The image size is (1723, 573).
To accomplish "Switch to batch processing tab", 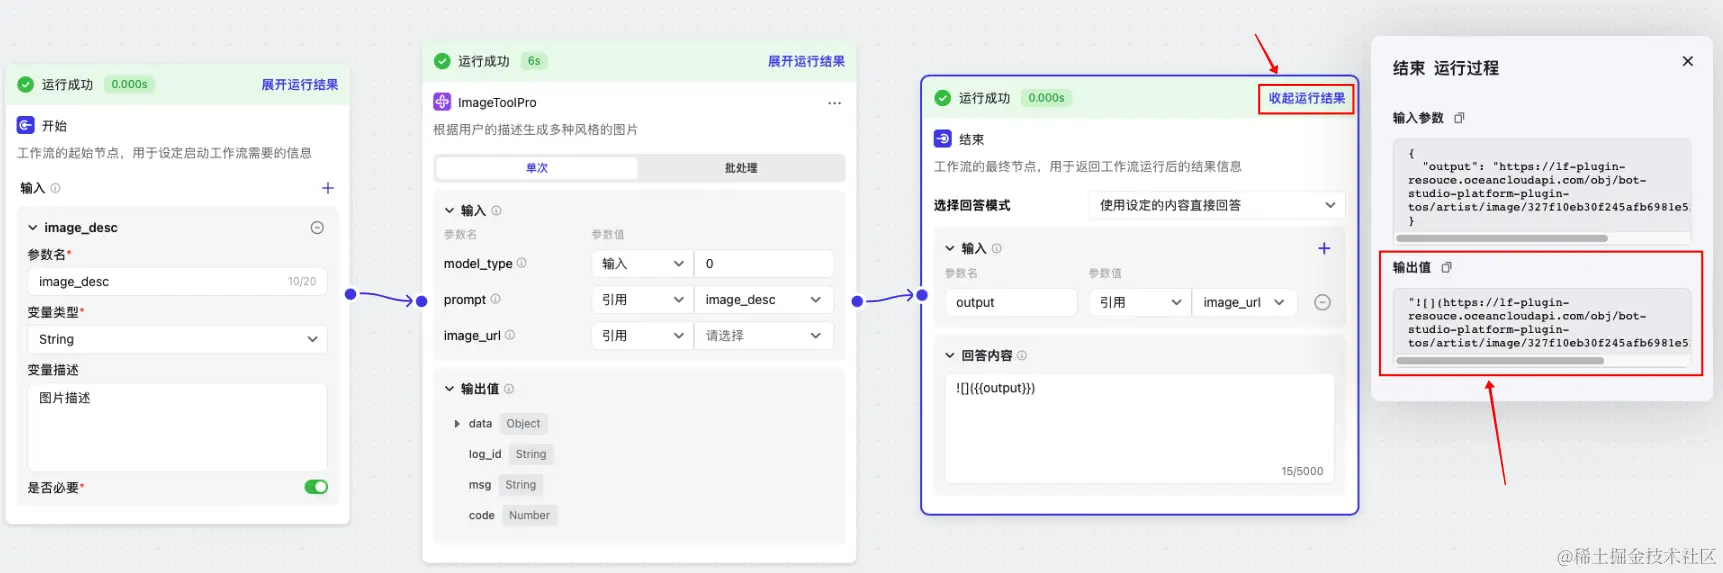I will tap(741, 168).
